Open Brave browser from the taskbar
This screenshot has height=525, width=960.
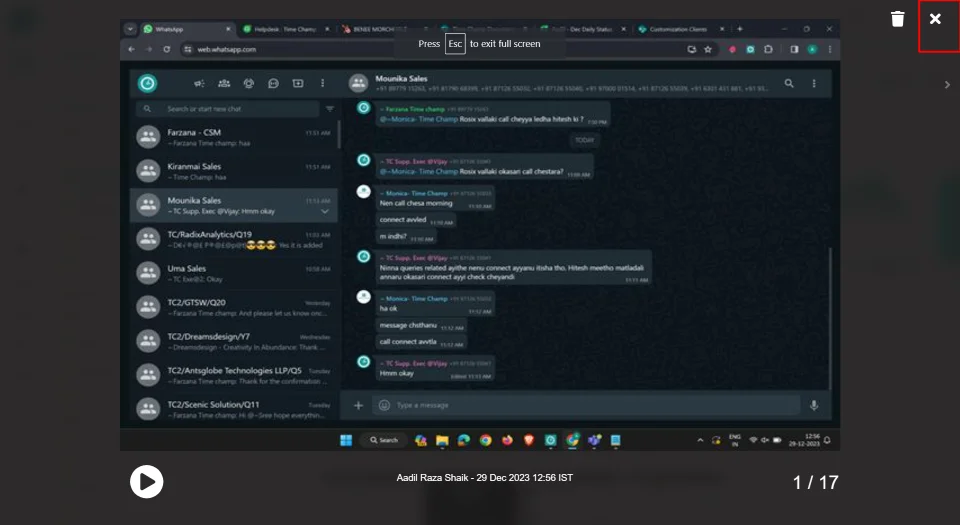[529, 441]
